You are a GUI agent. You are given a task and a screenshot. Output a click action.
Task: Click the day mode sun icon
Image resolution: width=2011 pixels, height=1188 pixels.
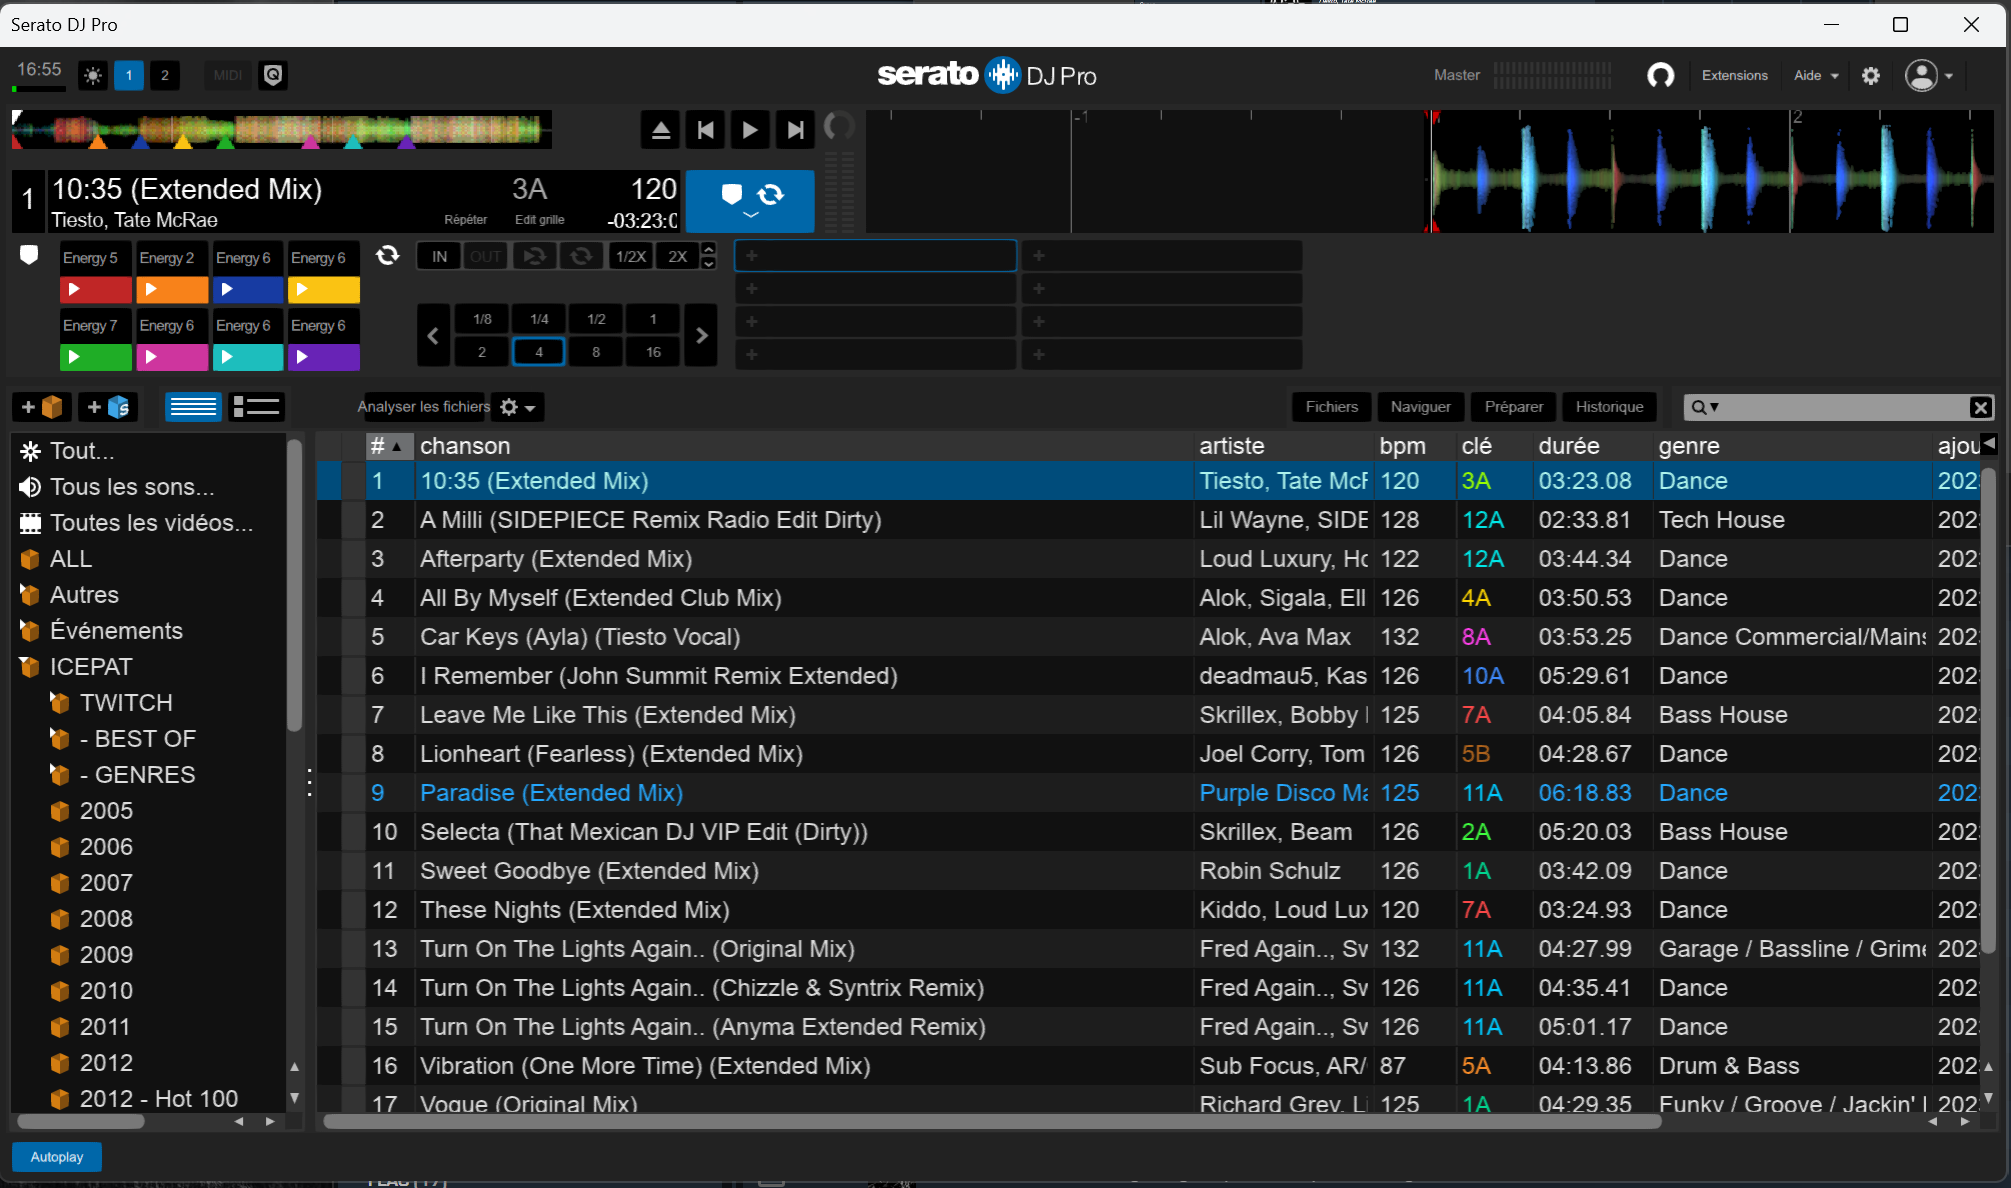click(93, 76)
